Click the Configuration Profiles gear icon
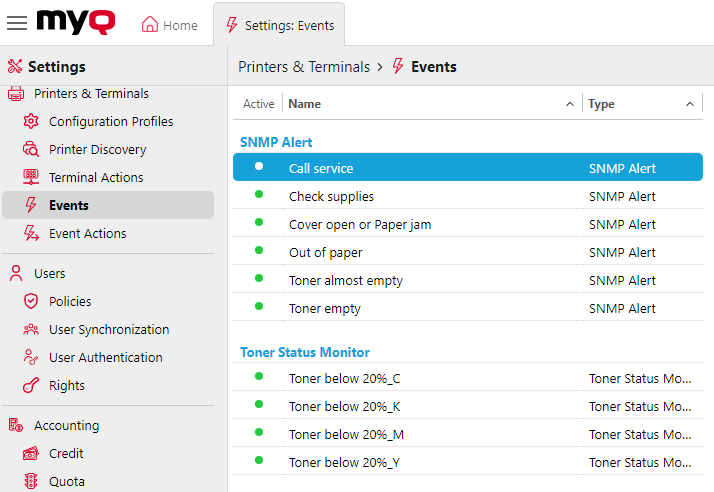714x492 pixels. [30, 122]
